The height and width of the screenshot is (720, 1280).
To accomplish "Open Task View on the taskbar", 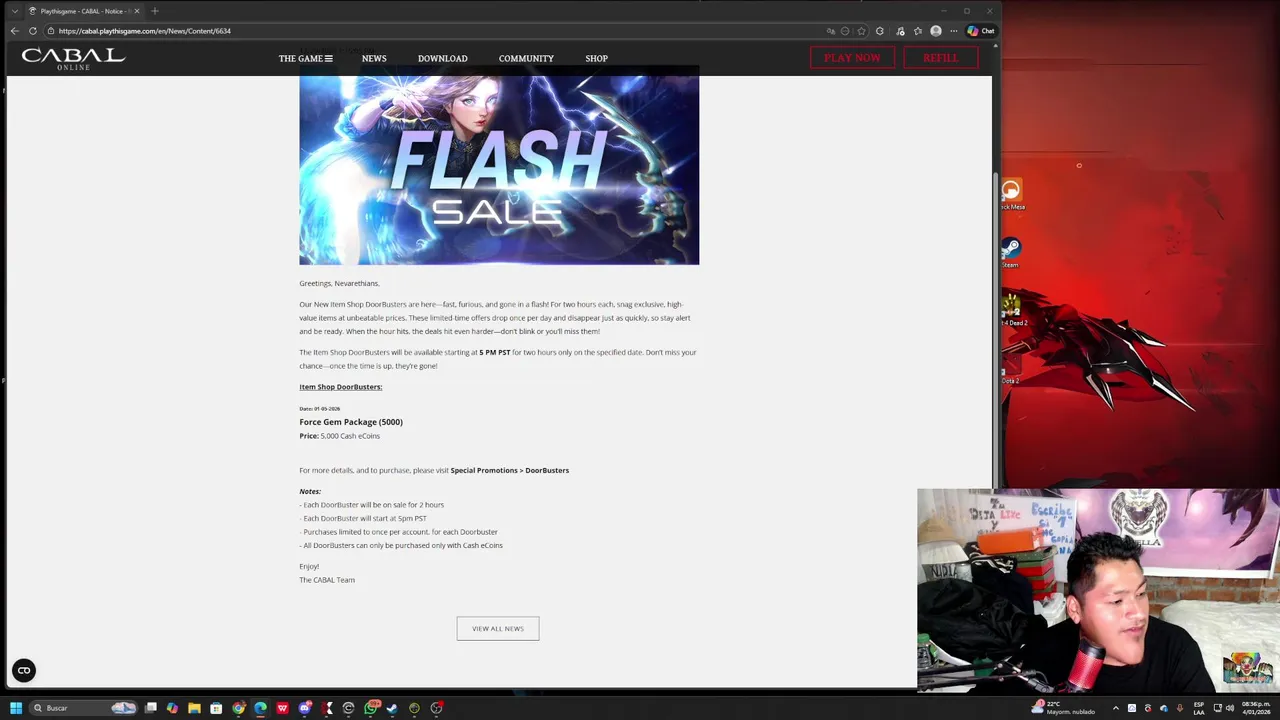I will 151,708.
